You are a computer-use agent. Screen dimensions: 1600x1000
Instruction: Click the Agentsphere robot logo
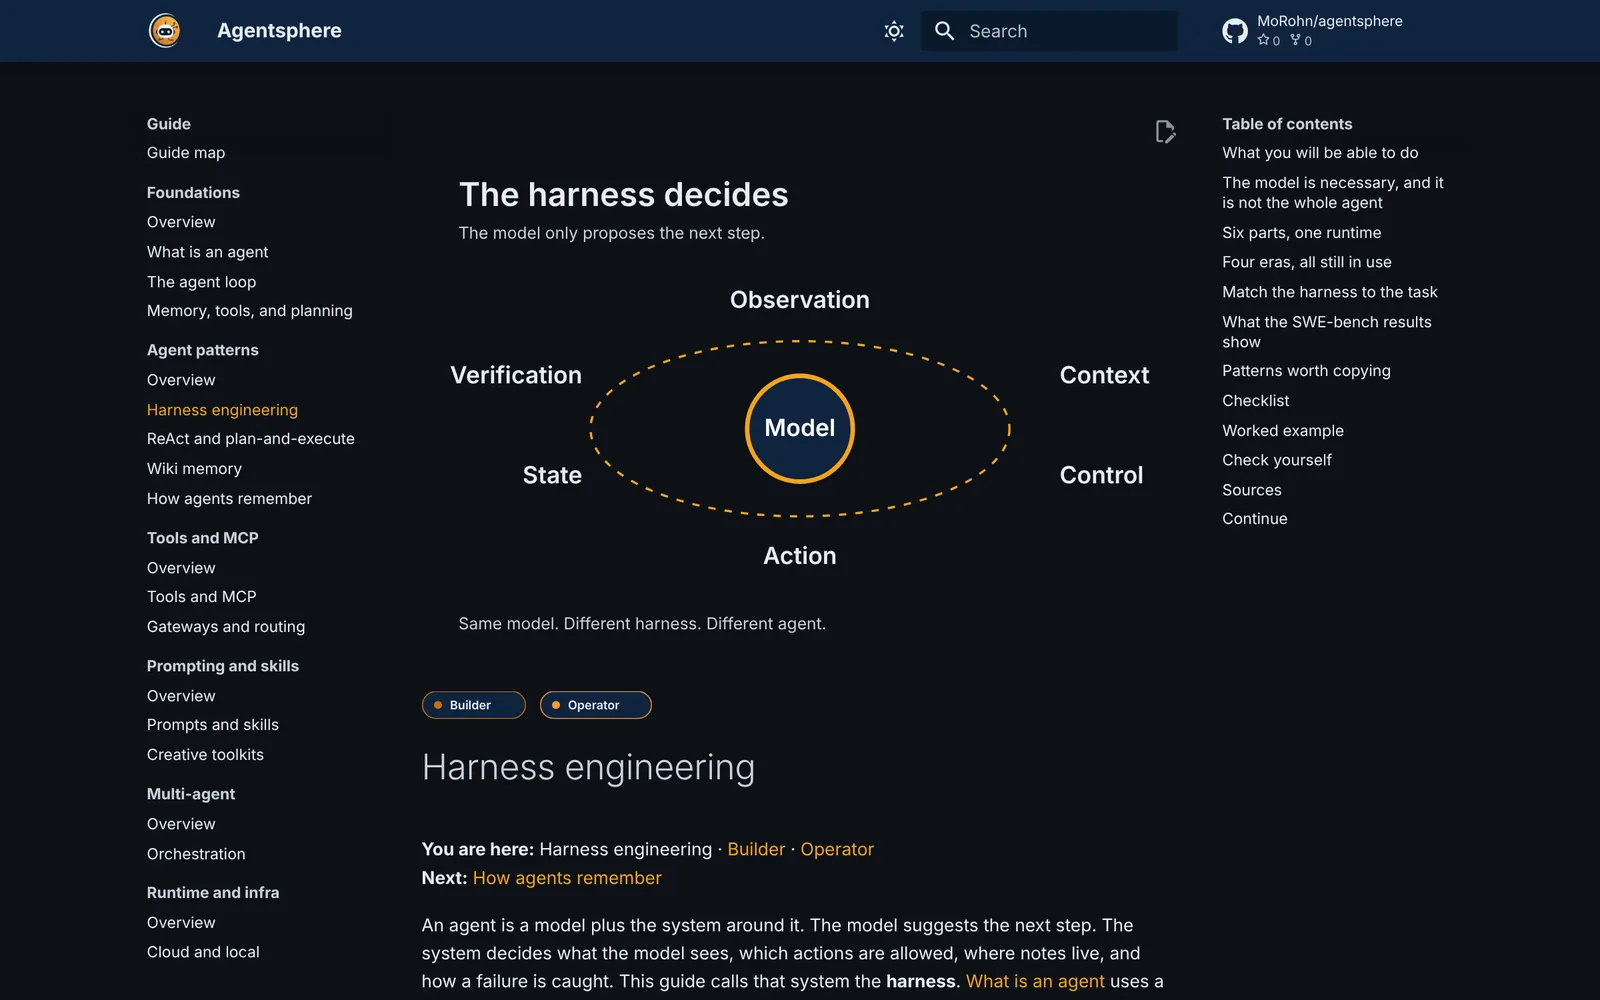(x=165, y=31)
